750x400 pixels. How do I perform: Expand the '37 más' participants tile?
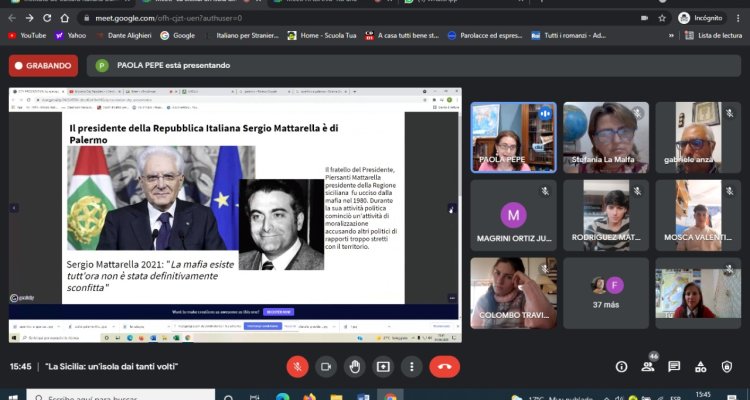point(606,293)
